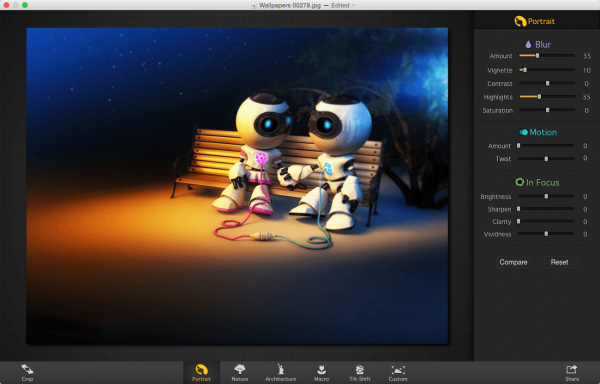
Task: Click the Motion section icon
Action: click(523, 132)
